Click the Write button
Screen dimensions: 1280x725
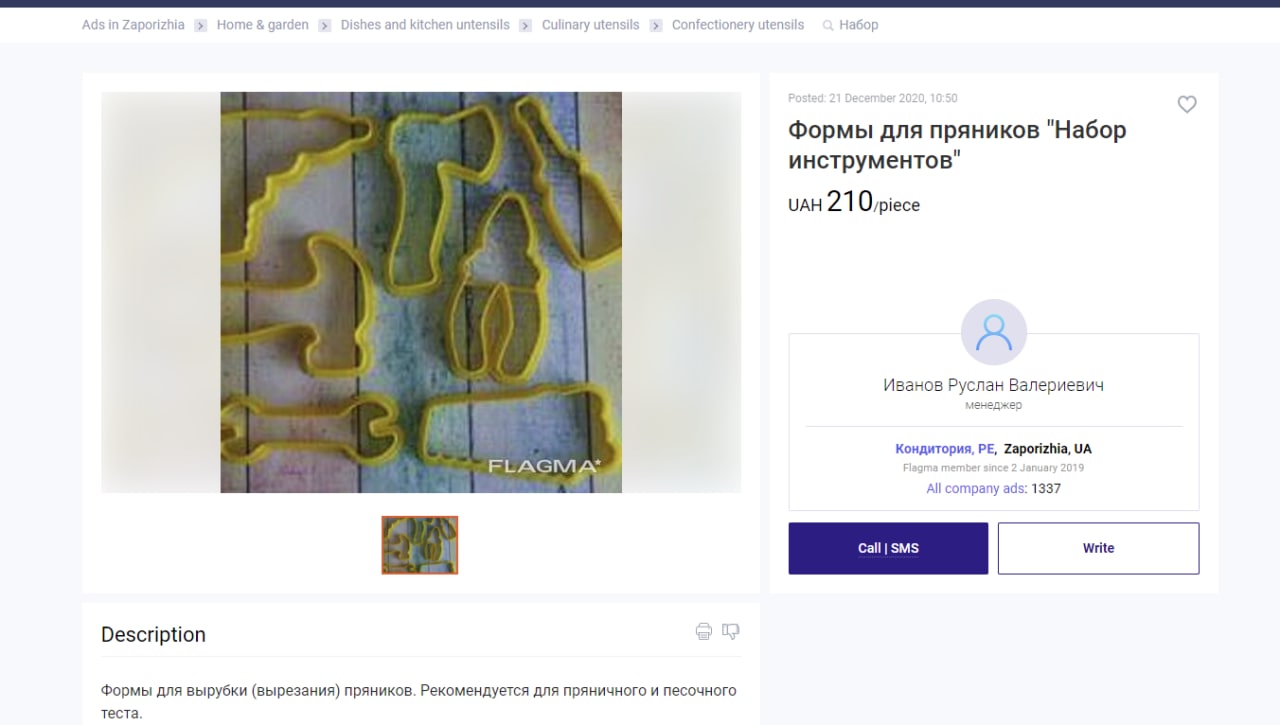pos(1098,548)
